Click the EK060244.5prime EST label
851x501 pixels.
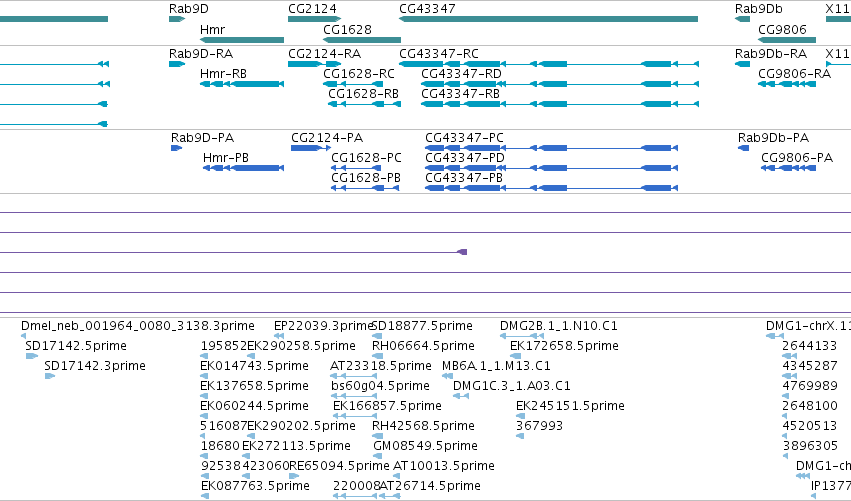click(x=255, y=406)
